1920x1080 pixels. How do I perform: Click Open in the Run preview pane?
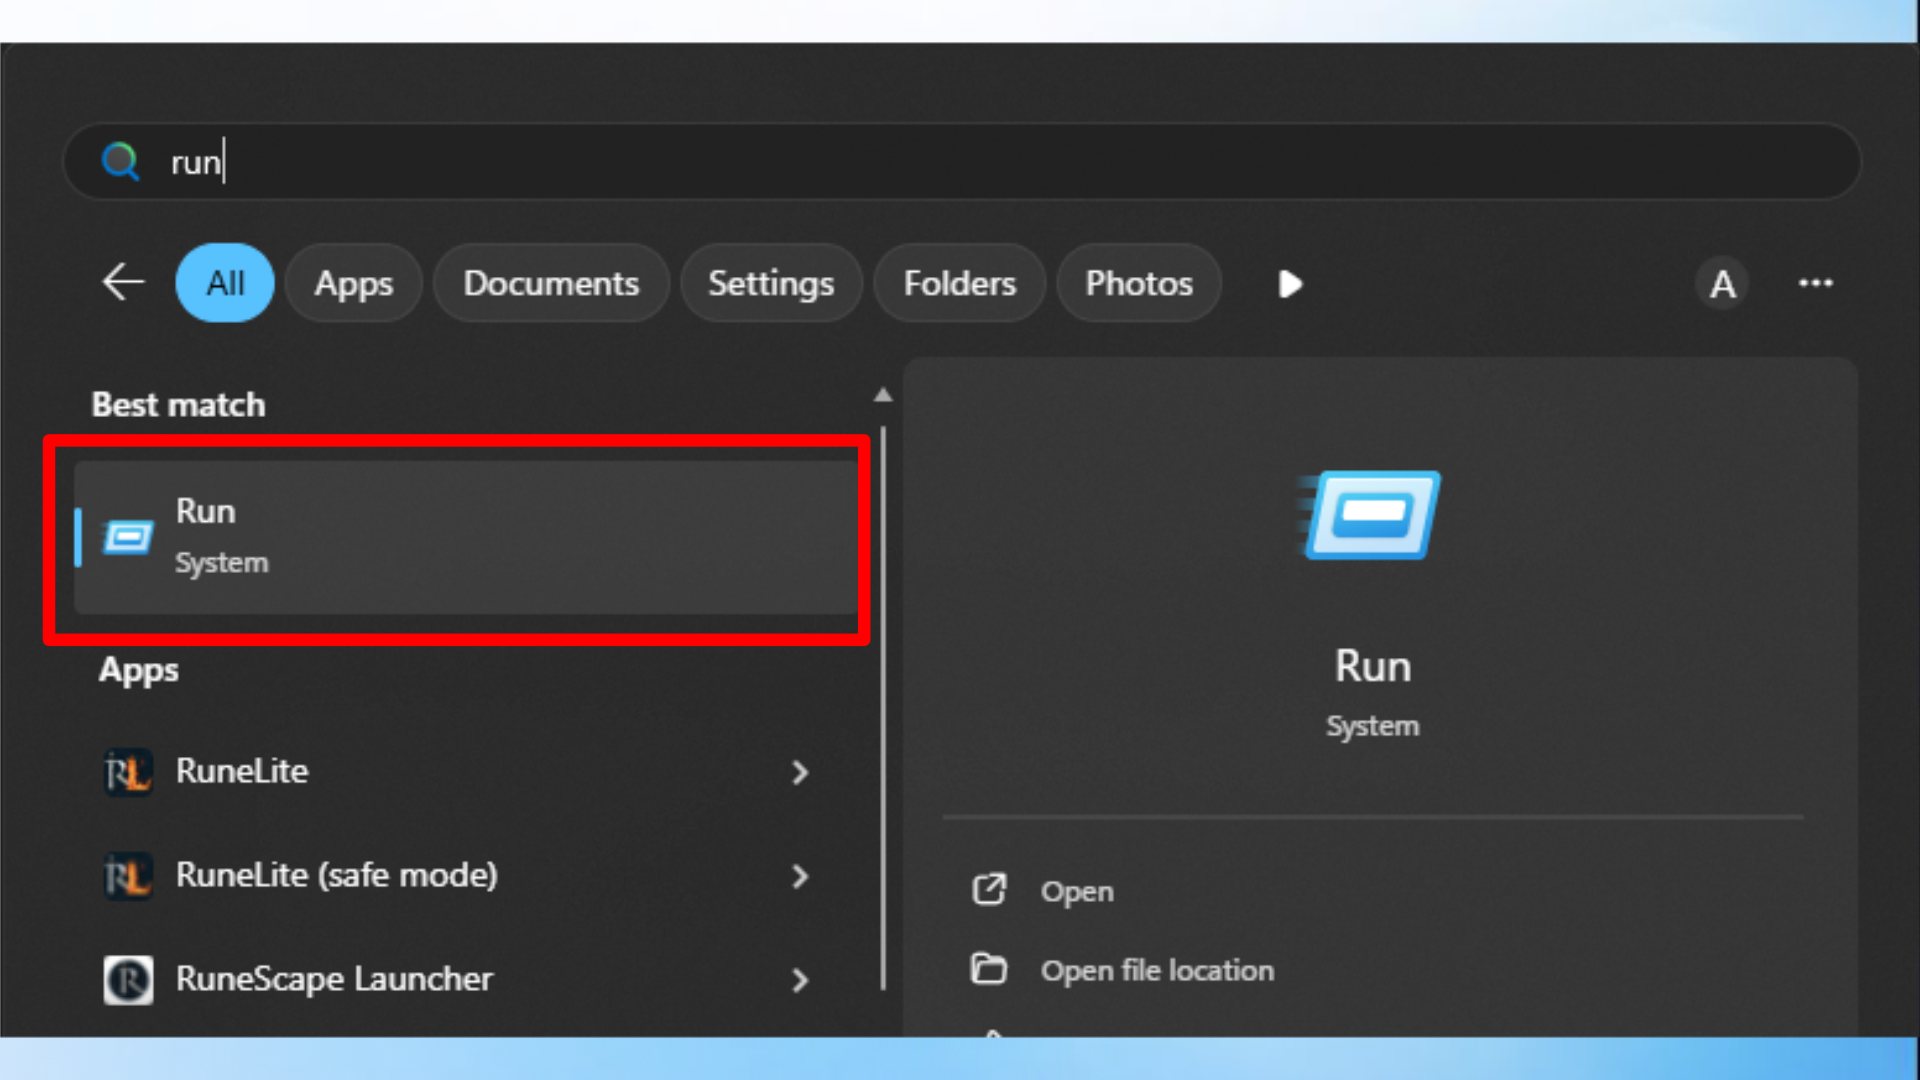click(1076, 891)
